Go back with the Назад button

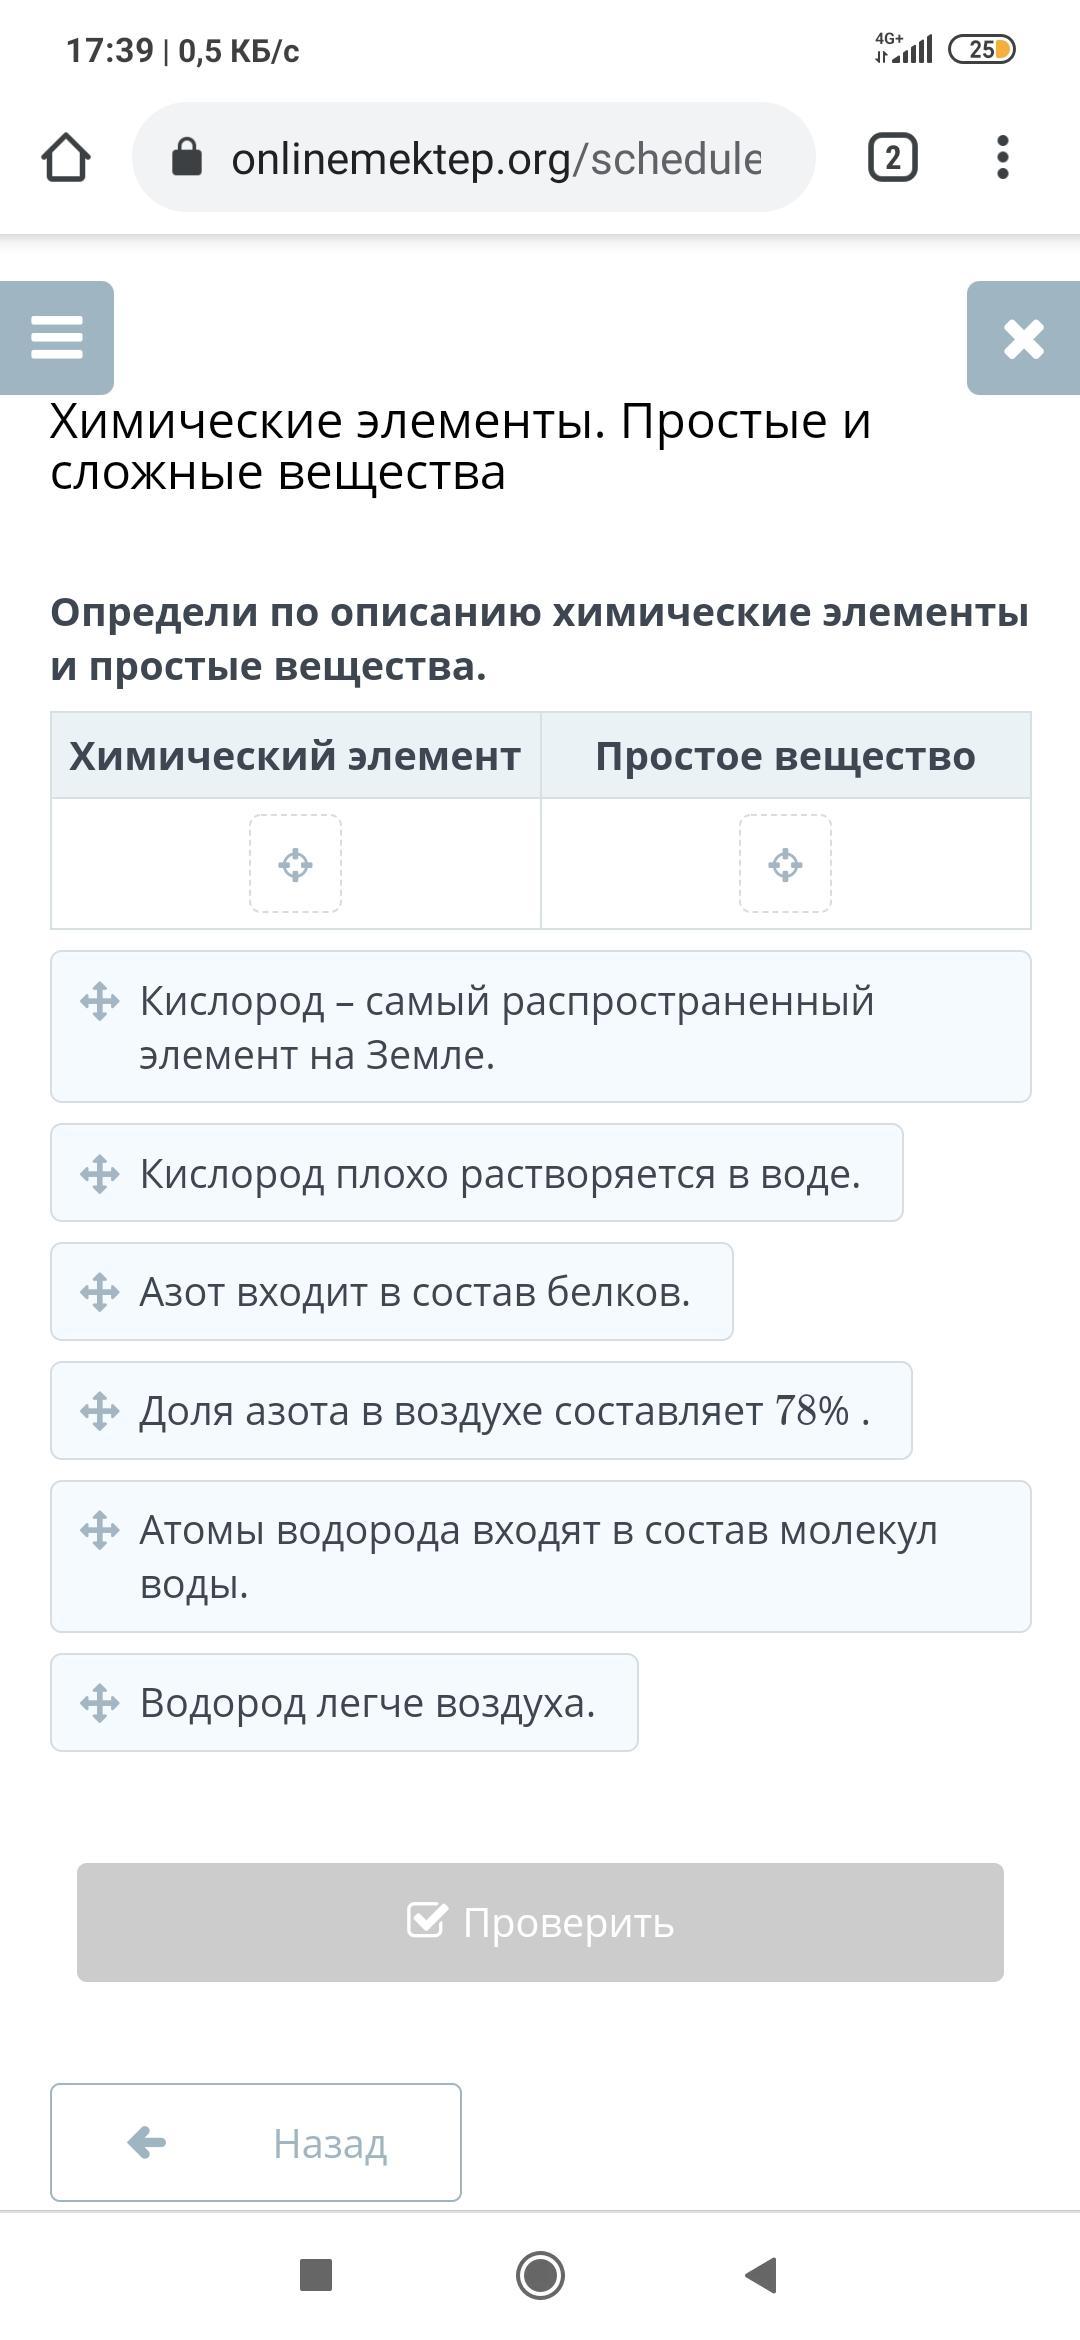[x=256, y=2143]
